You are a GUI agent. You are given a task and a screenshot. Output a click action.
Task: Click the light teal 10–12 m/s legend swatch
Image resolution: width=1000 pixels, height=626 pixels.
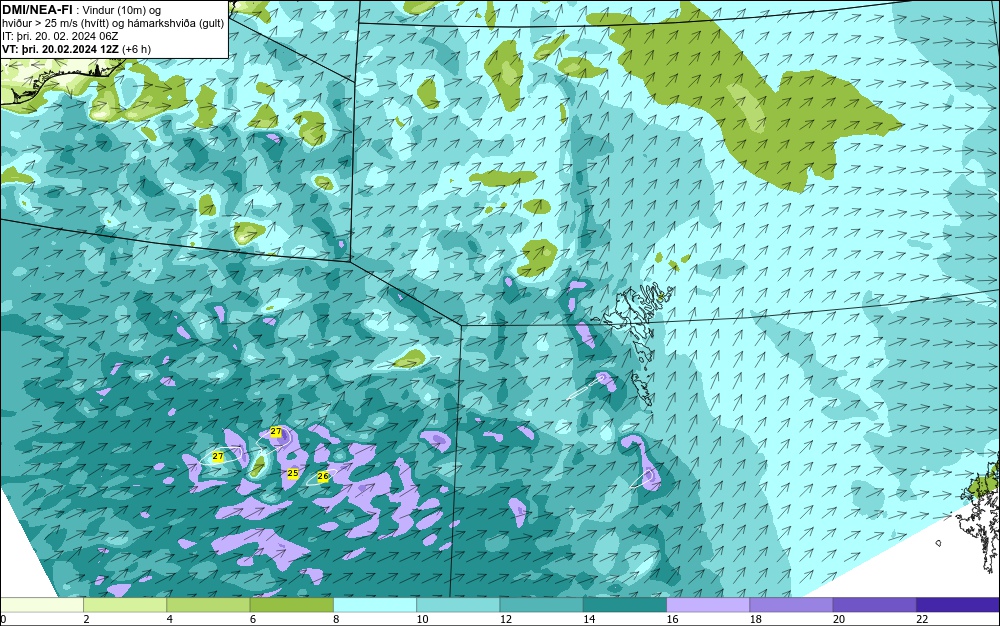point(458,605)
